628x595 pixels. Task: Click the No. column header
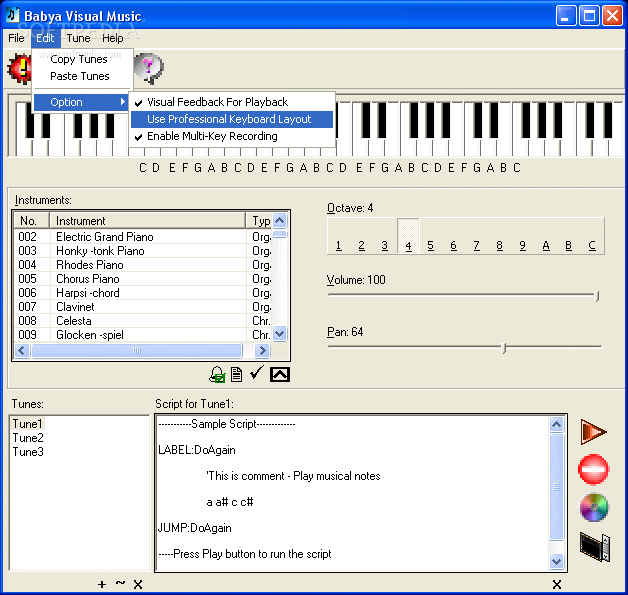(32, 221)
